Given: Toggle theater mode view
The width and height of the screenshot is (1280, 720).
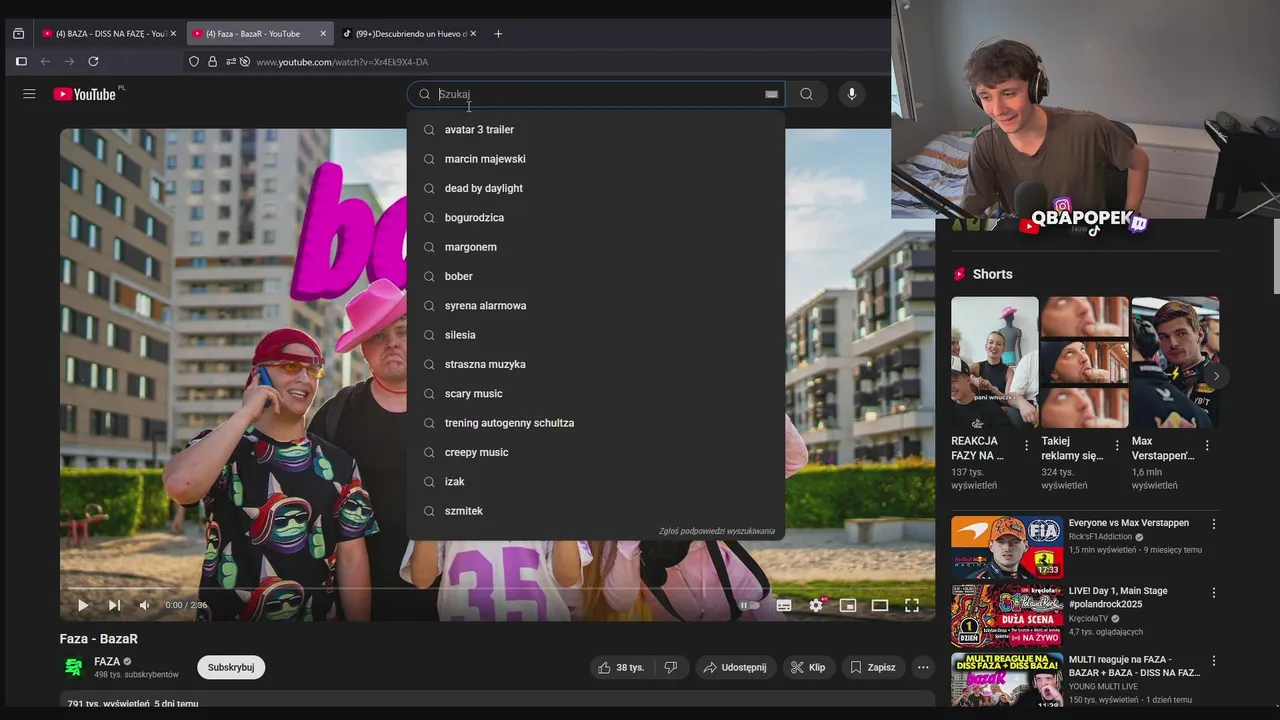Looking at the screenshot, I should [880, 605].
